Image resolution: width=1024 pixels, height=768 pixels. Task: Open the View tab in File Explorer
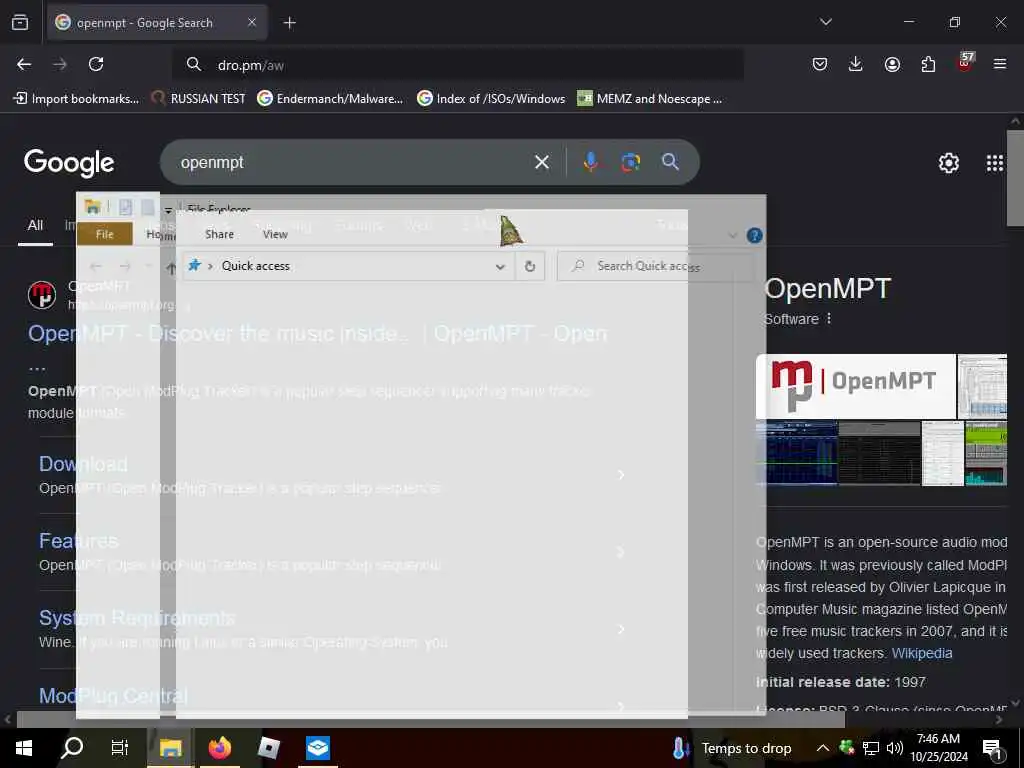coord(275,234)
